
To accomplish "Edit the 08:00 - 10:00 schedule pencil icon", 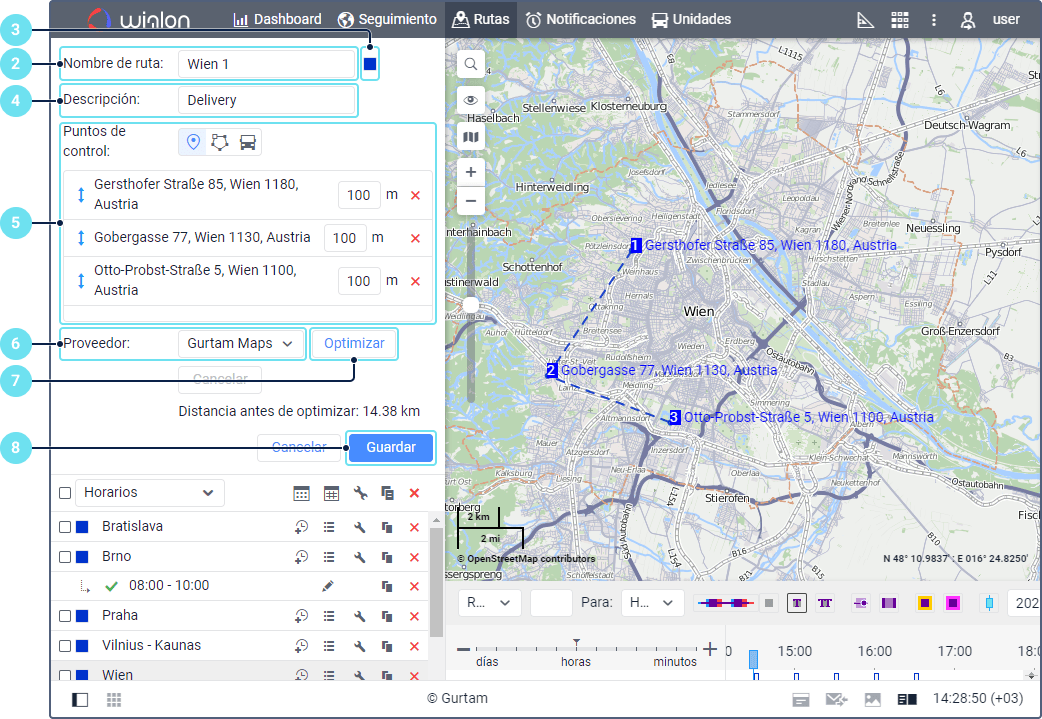I will point(328,586).
